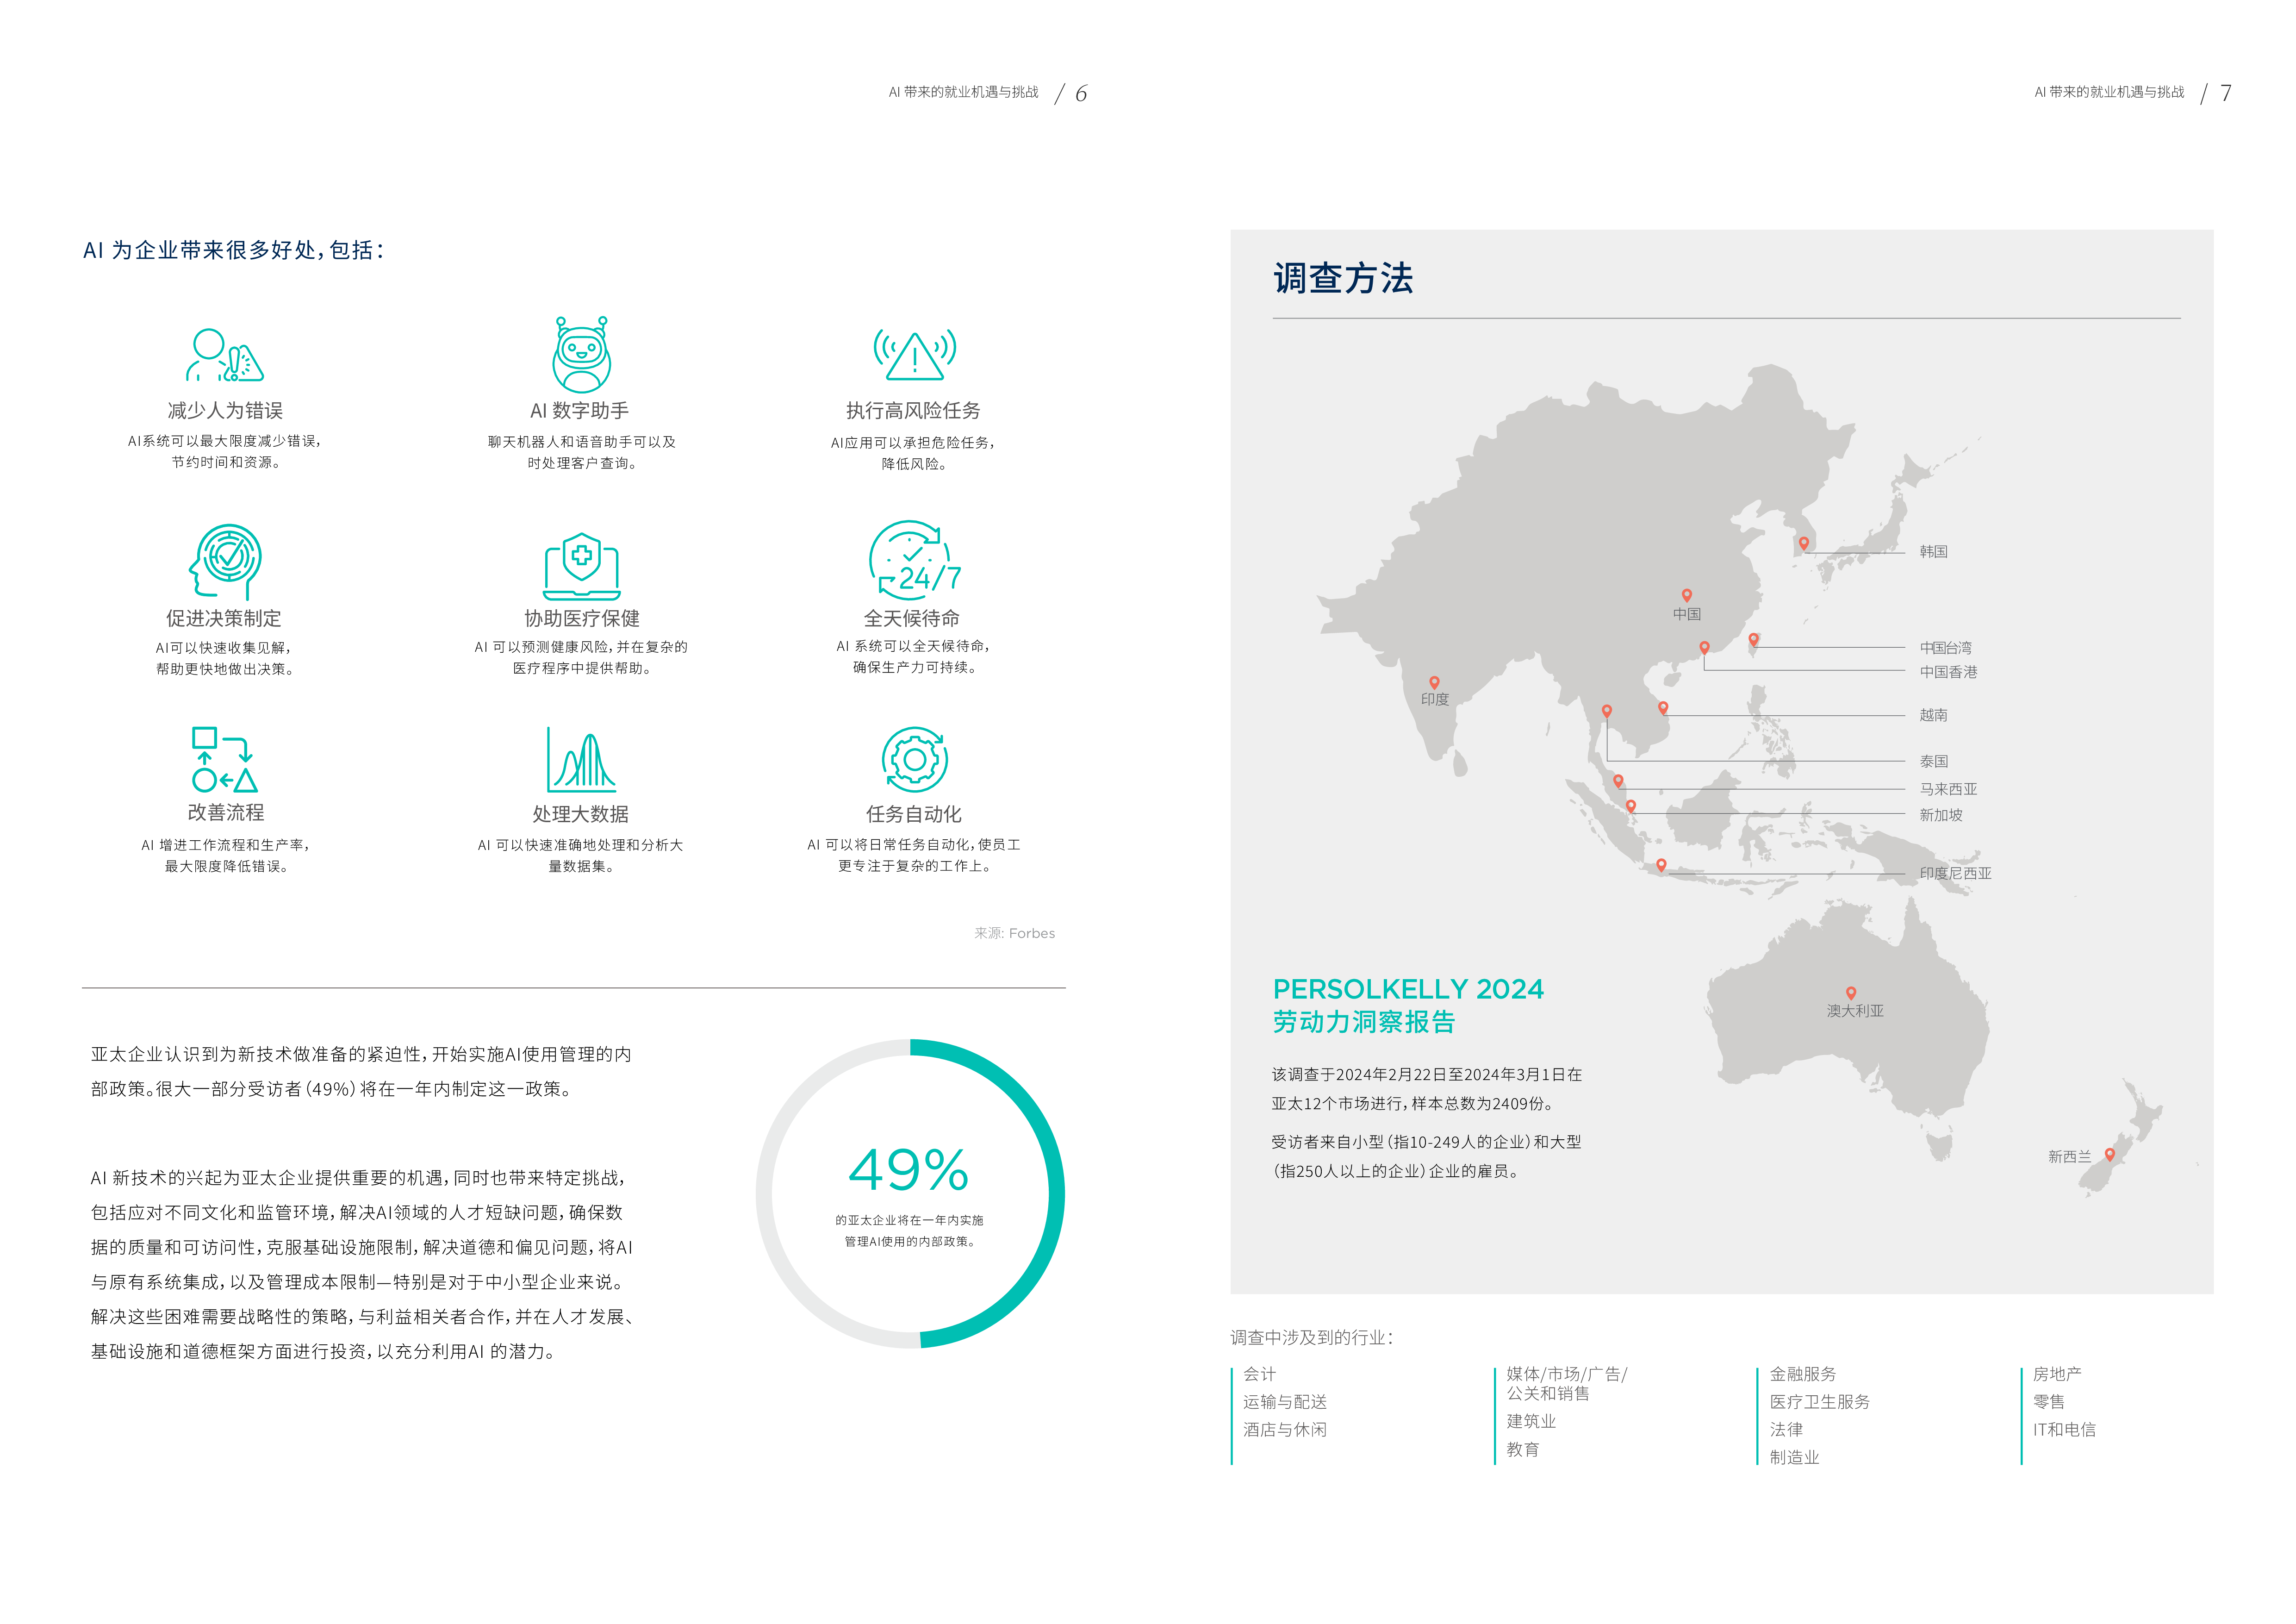Click the 执行高风险任务 heading

pos(913,411)
